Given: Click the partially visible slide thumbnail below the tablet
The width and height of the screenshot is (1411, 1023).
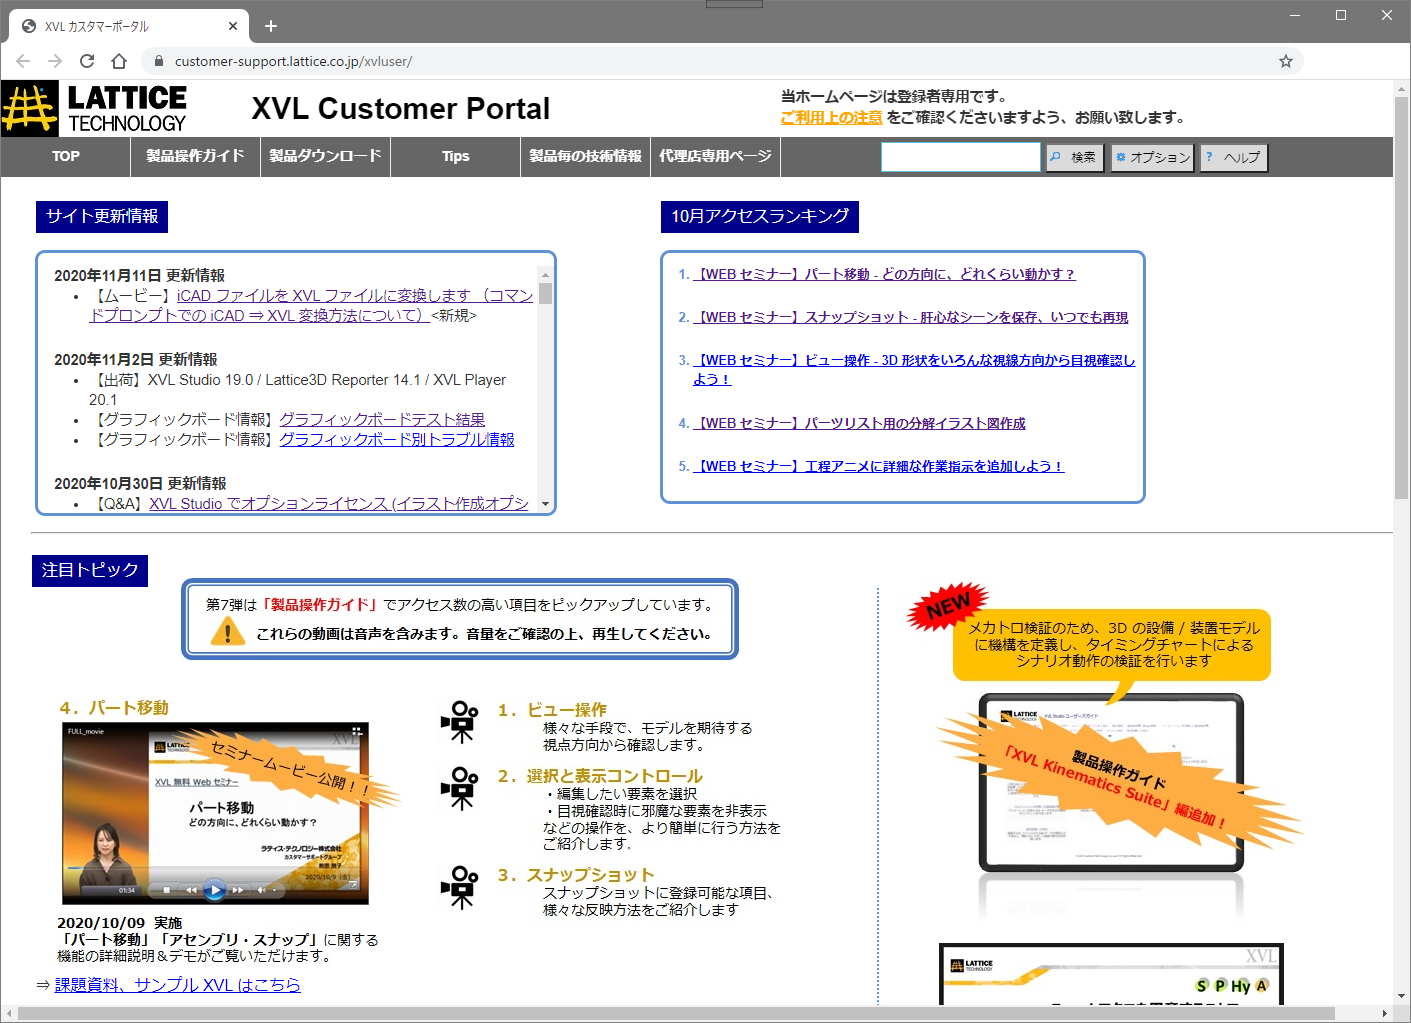Looking at the screenshot, I should (x=1111, y=974).
